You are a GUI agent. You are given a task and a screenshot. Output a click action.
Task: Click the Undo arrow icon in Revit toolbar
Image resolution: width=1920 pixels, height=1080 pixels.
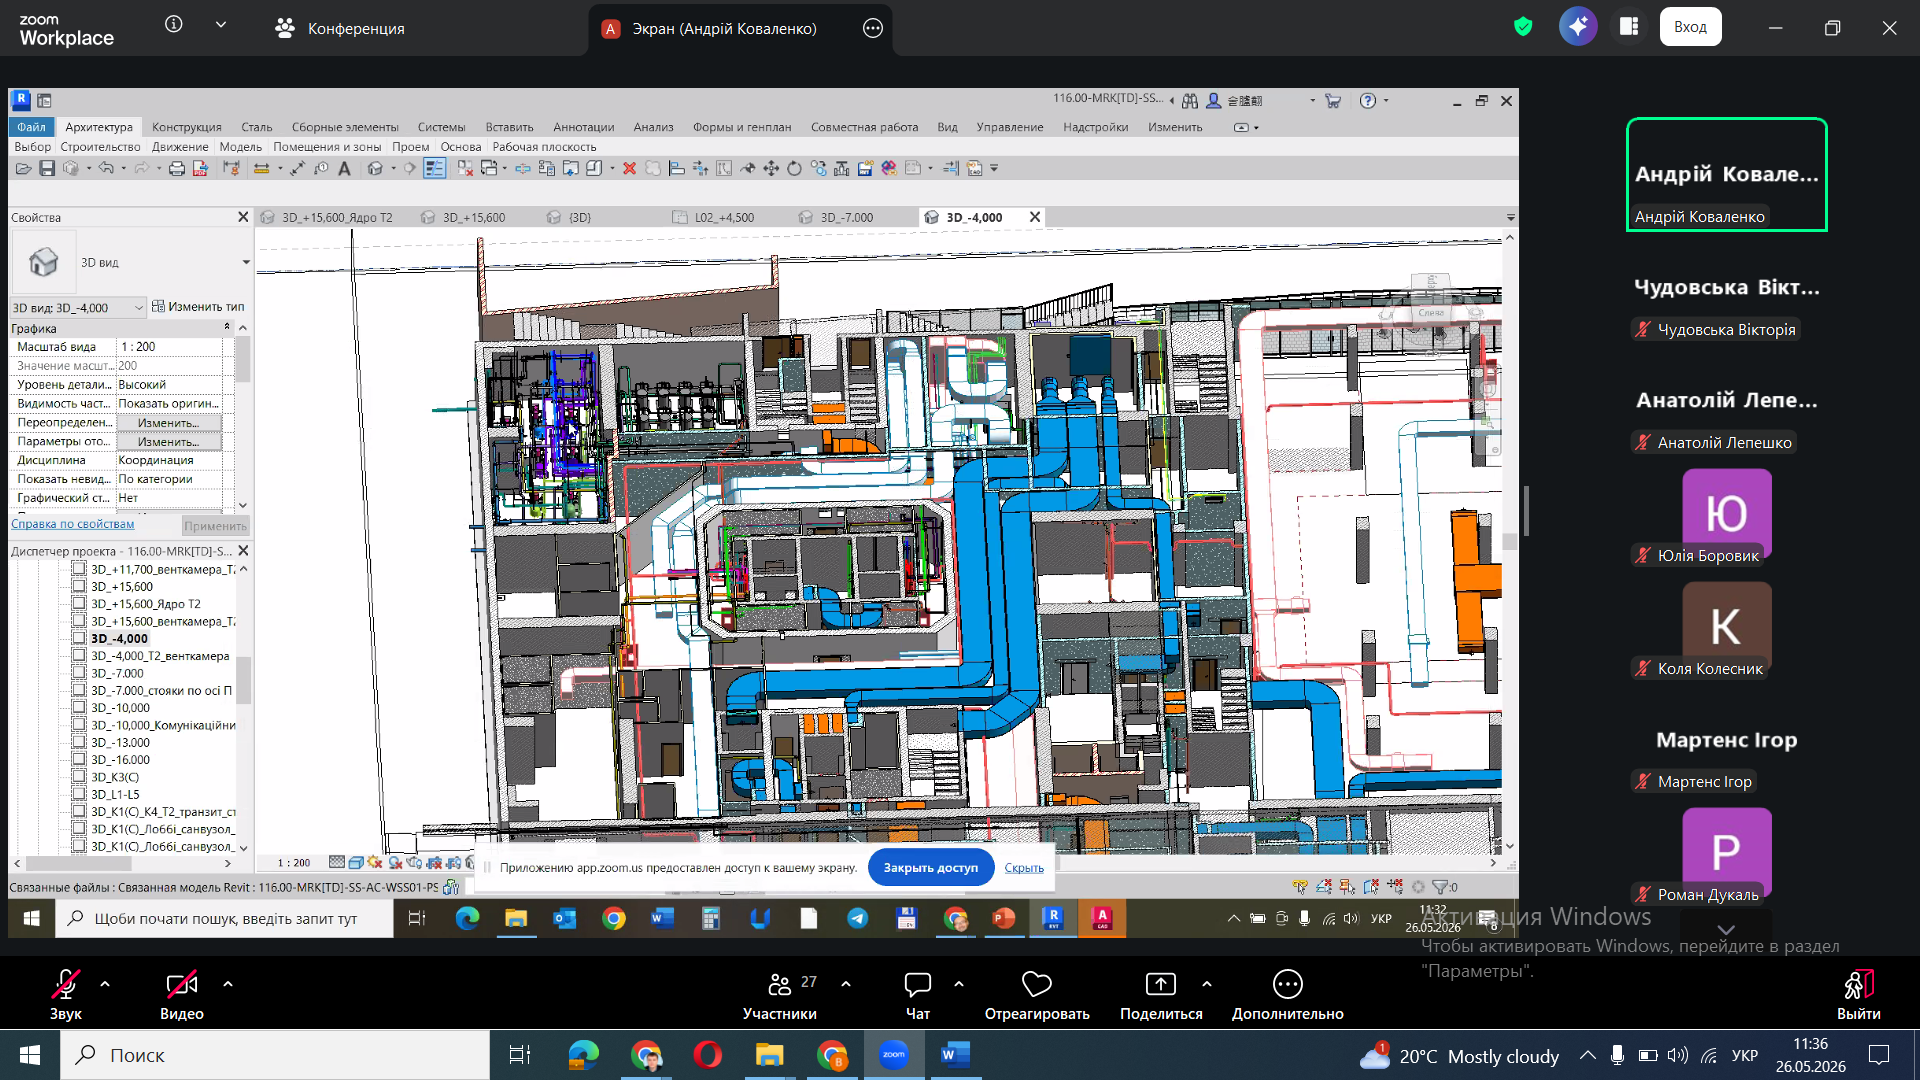tap(106, 168)
